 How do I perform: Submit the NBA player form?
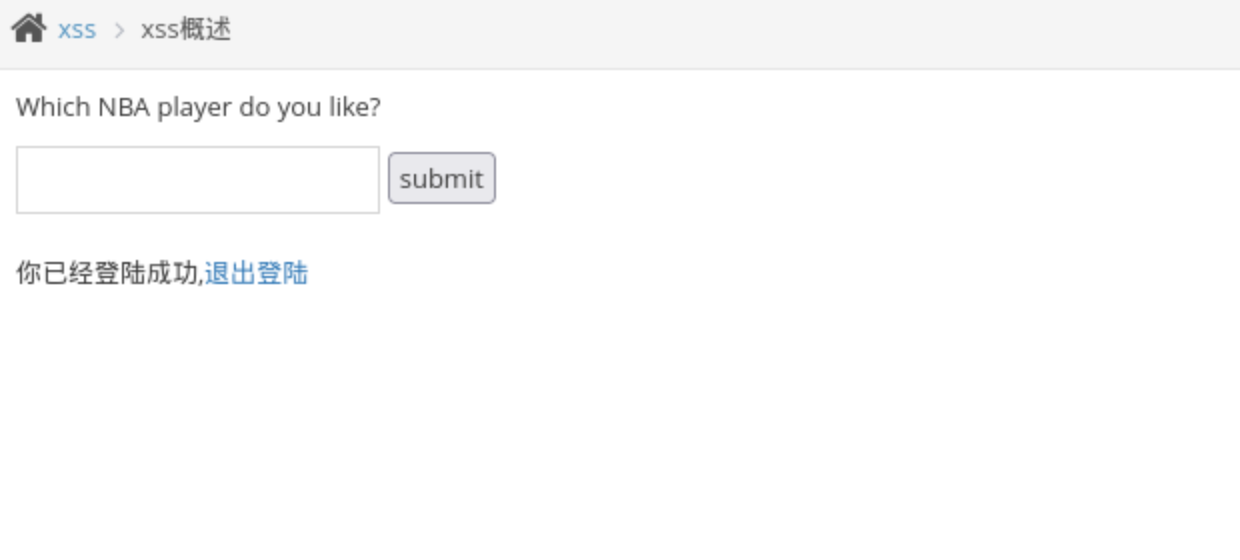(x=441, y=179)
